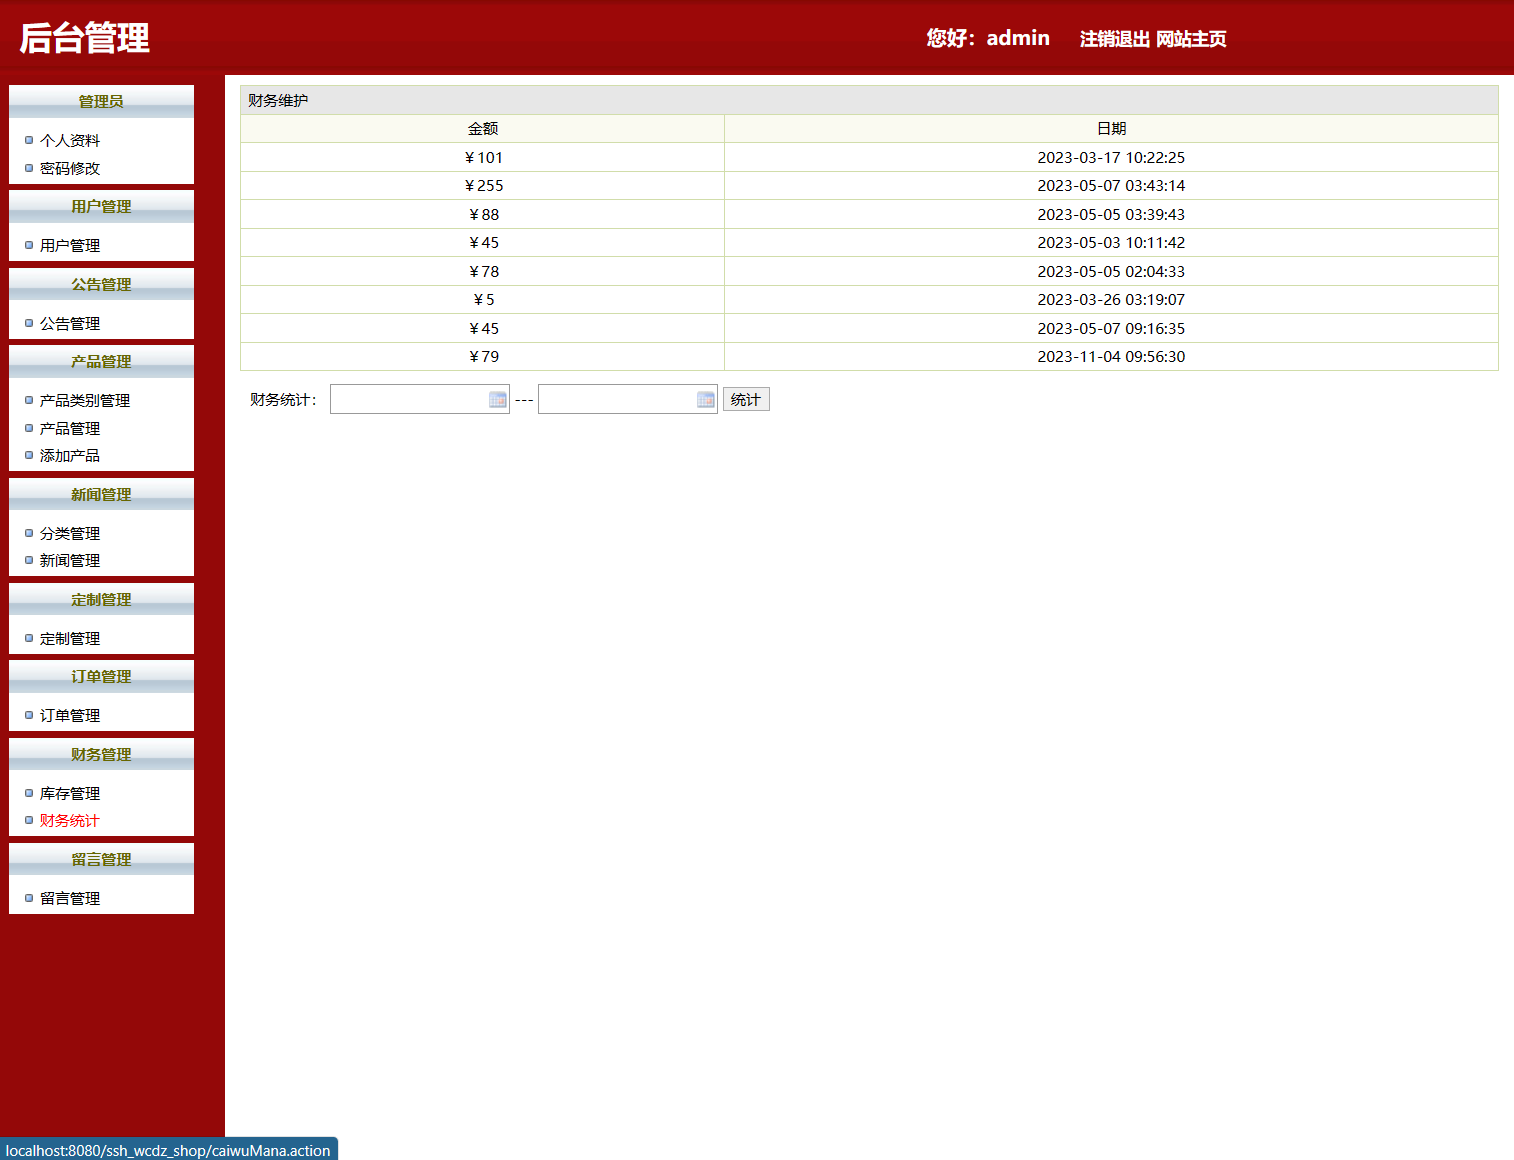Click the date 2023-05-05 03:39:43
The image size is (1514, 1160).
tap(1111, 215)
